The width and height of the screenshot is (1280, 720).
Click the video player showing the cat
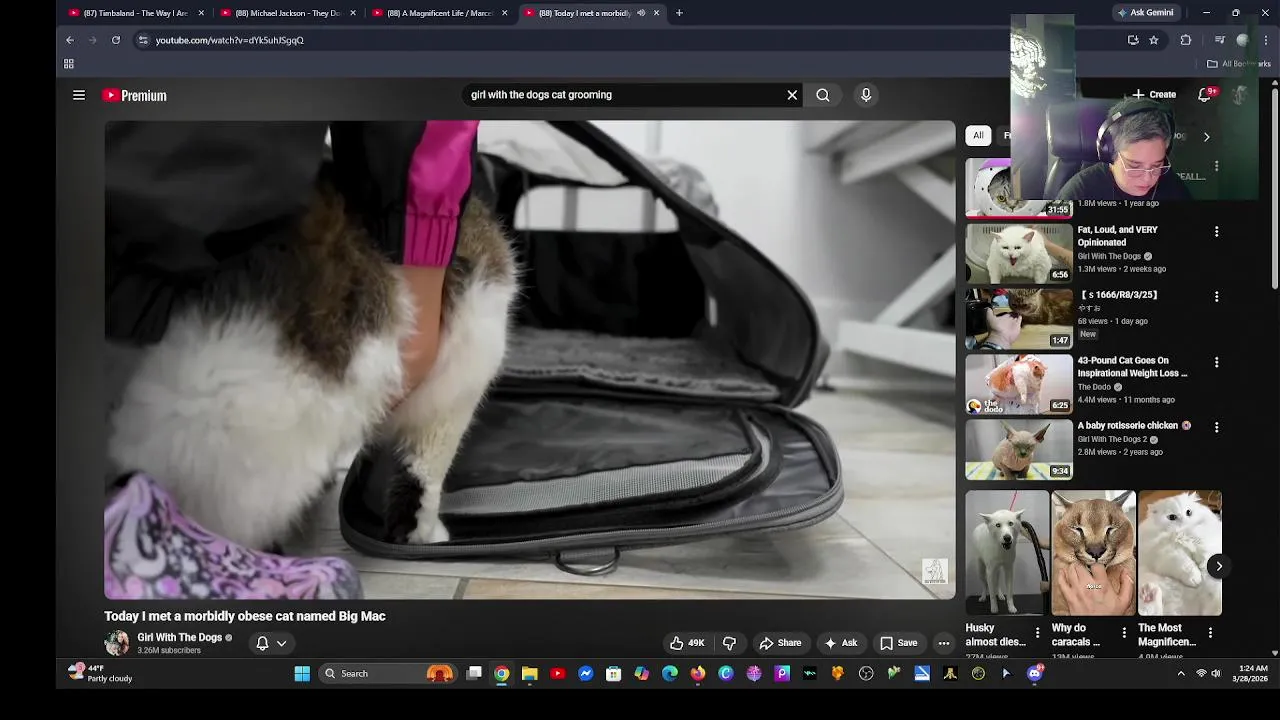[x=530, y=360]
